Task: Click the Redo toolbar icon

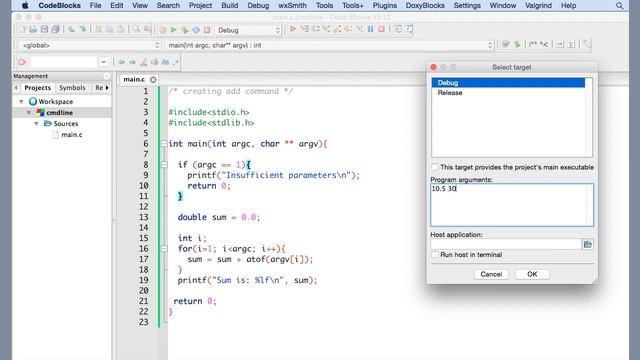Action: 83,29
